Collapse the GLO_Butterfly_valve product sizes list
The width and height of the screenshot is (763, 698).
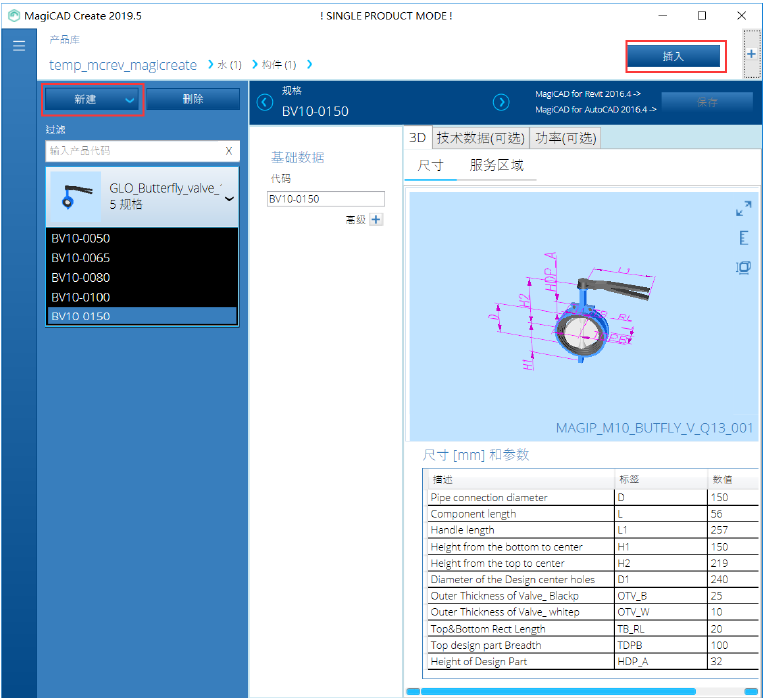(x=229, y=199)
